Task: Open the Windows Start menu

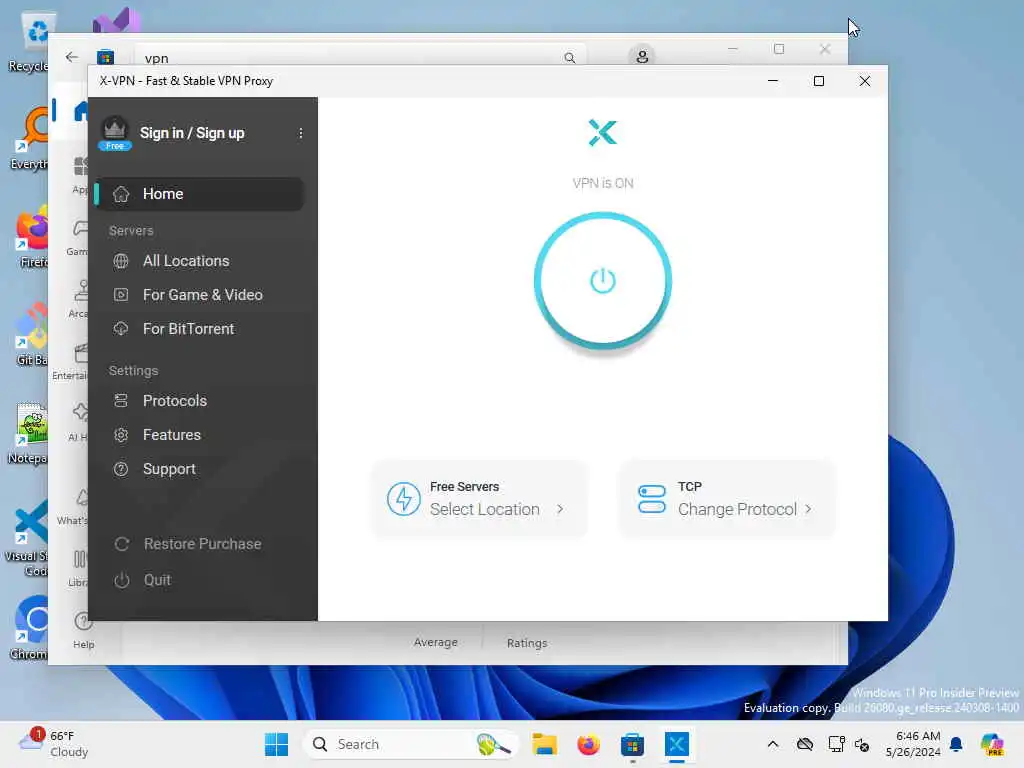Action: (276, 744)
